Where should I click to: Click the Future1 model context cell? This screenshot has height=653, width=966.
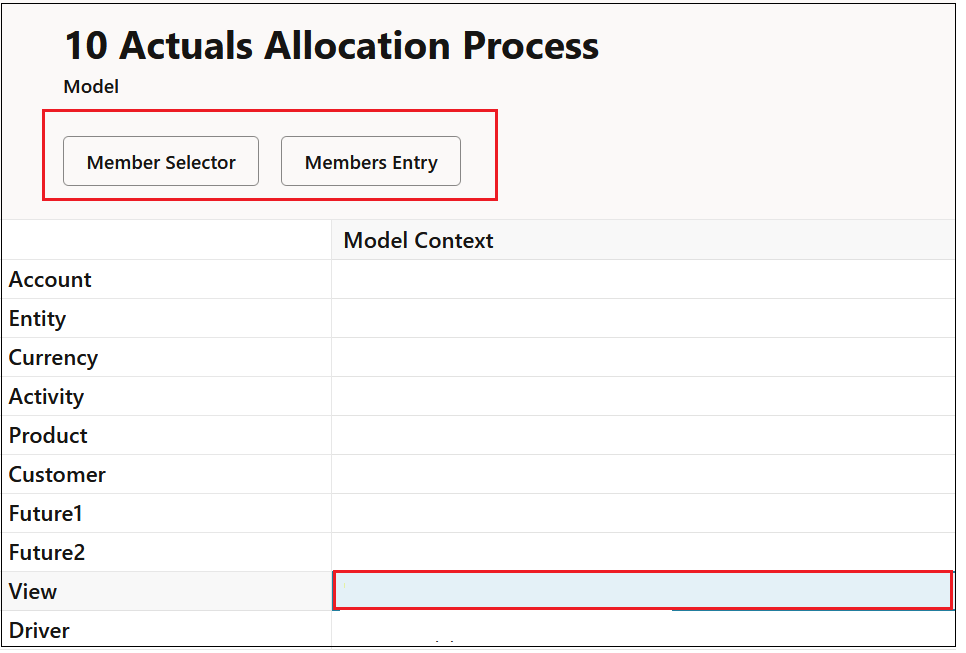tap(643, 513)
